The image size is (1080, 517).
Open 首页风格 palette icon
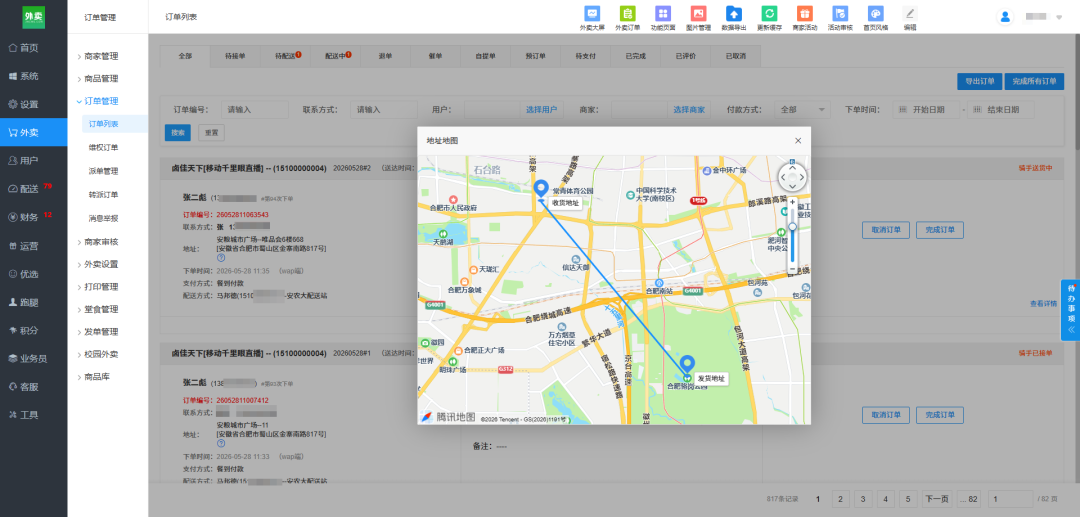pos(875,13)
